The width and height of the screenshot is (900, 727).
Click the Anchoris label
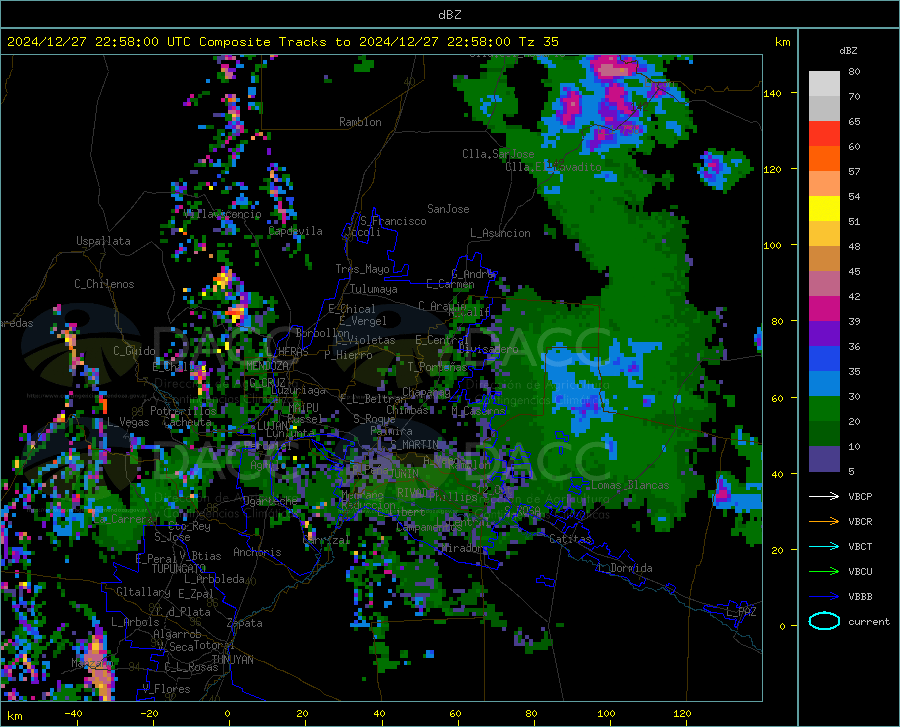[x=257, y=552]
